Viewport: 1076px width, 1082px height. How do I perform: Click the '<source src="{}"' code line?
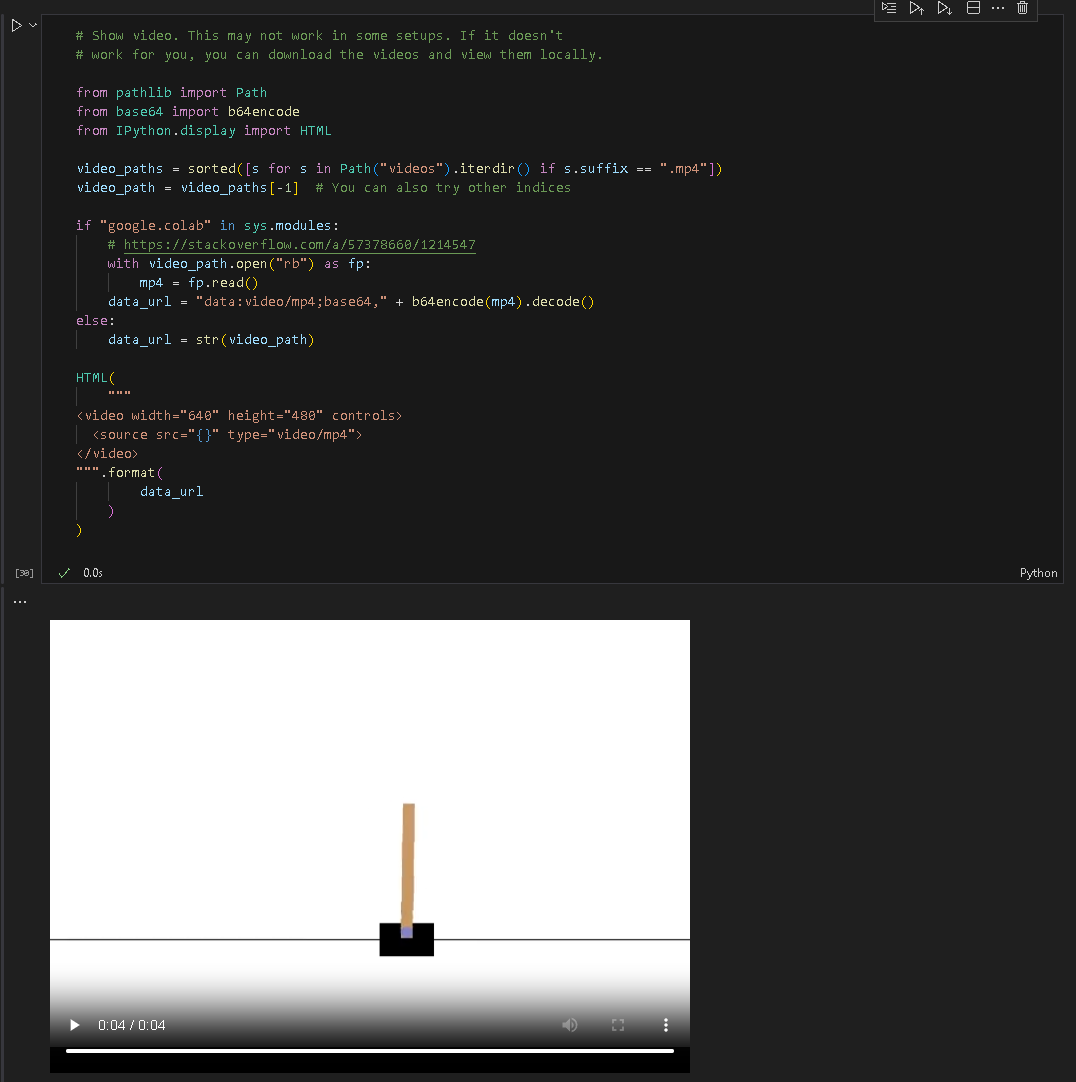[227, 434]
